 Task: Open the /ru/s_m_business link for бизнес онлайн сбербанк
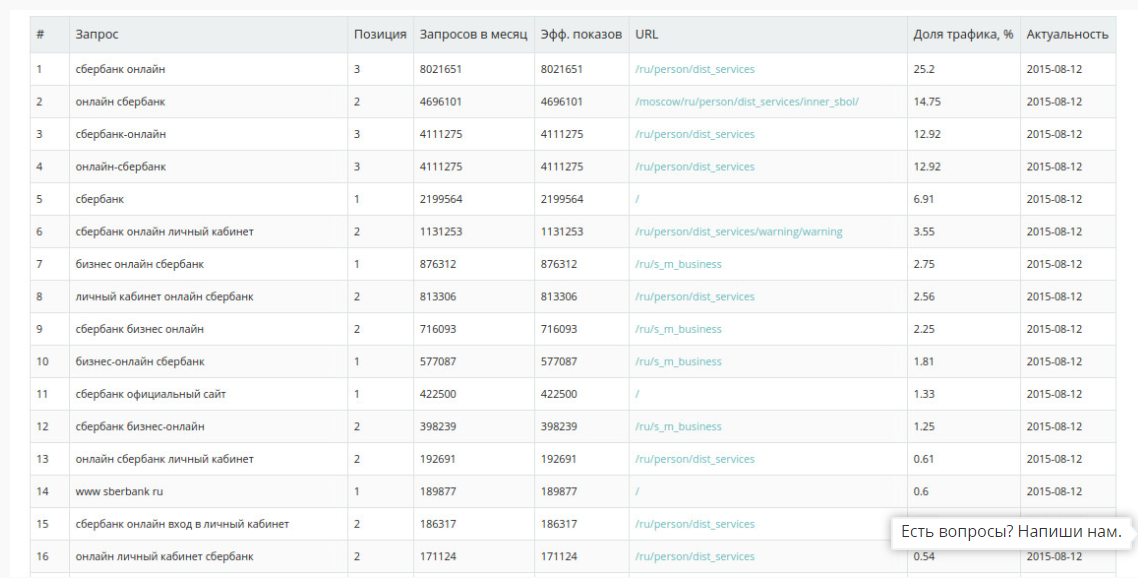pos(680,264)
